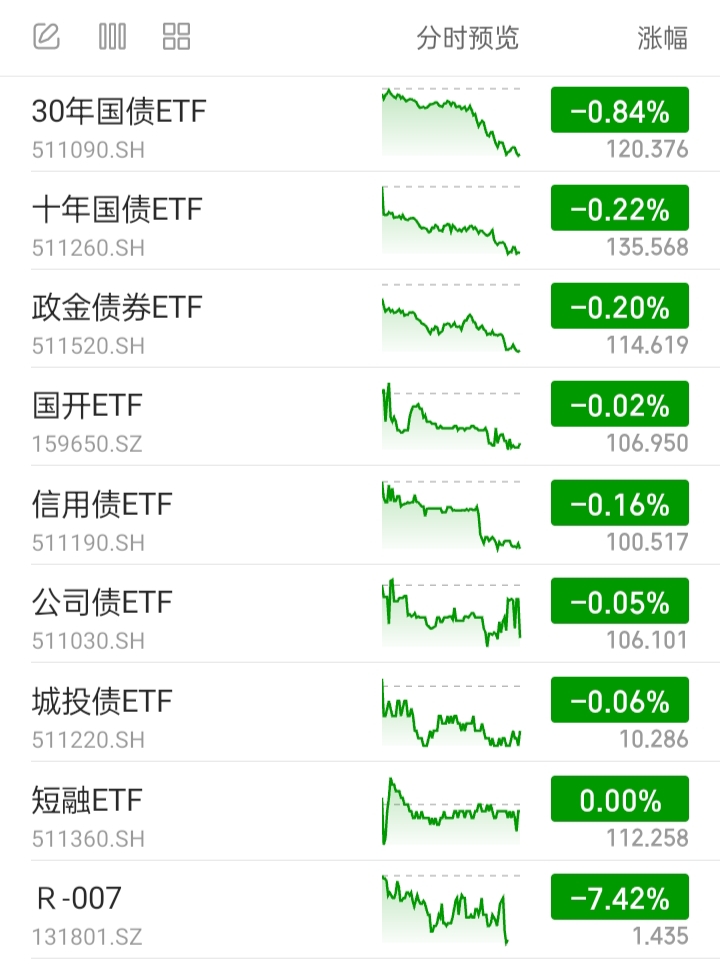Viewport: 720px width, 964px height.
Task: Toggle the 0.00% change badge
Action: coord(620,799)
